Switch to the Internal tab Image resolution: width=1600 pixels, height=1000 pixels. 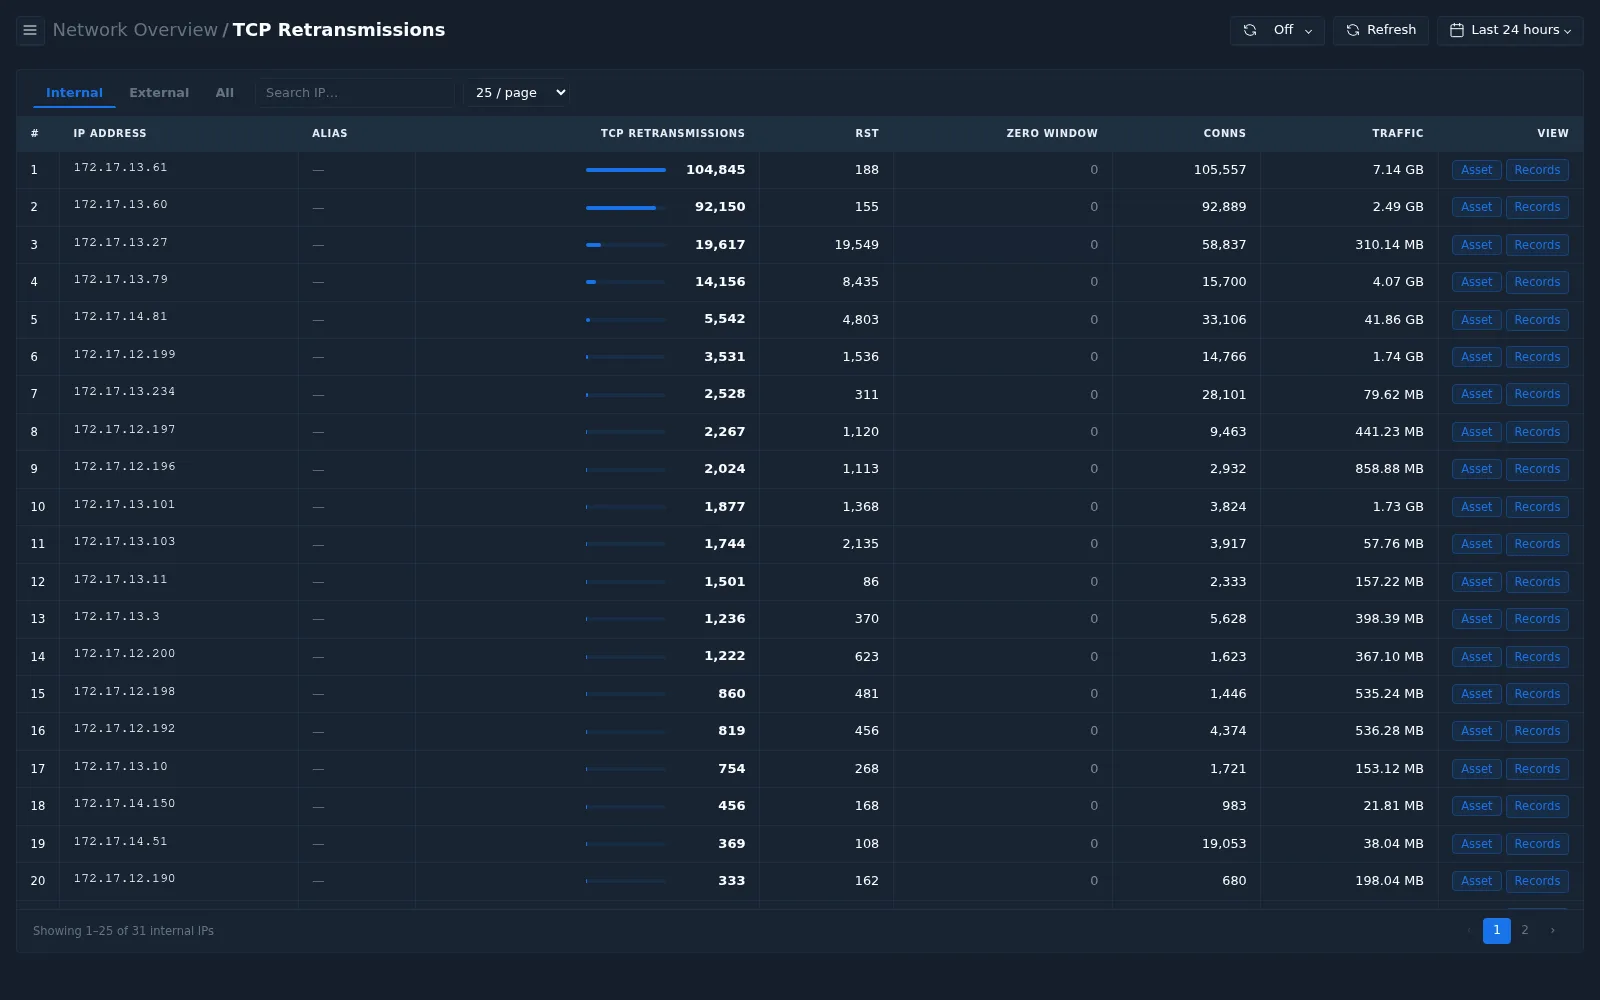(74, 93)
